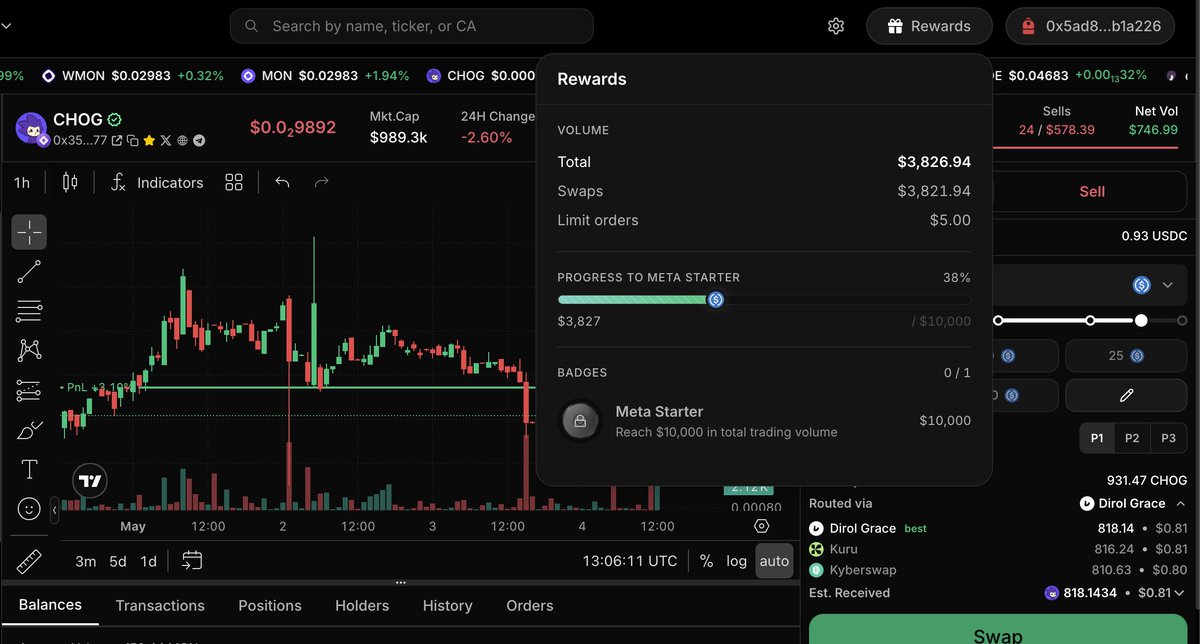This screenshot has height=644, width=1200.
Task: Choose the 25 USDC preset amount
Action: click(x=1126, y=356)
